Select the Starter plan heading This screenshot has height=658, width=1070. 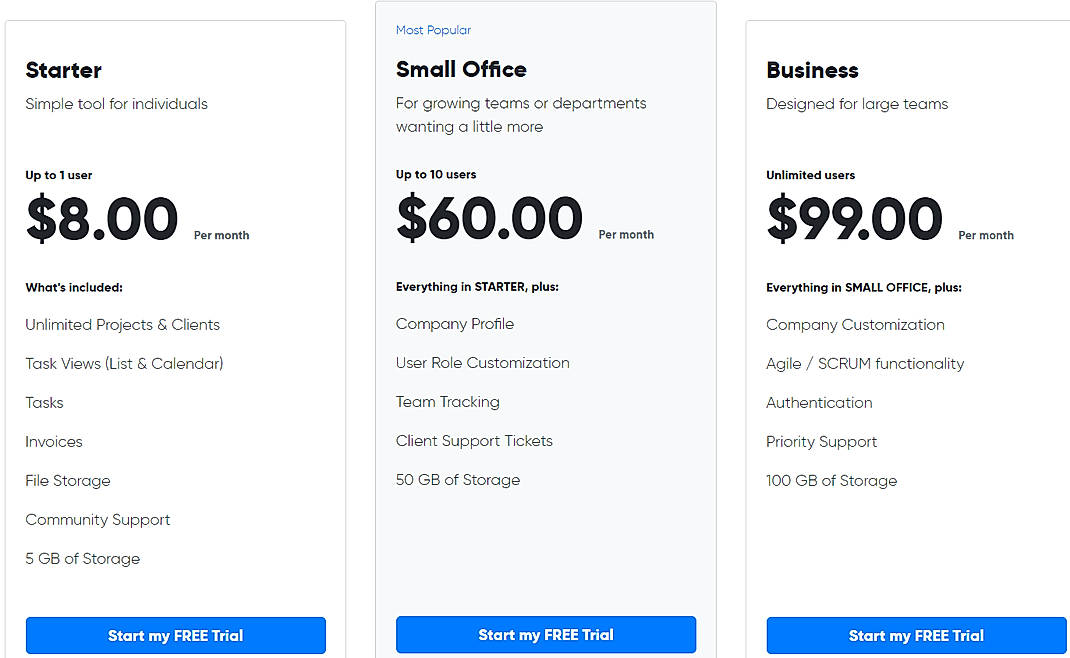click(x=63, y=70)
